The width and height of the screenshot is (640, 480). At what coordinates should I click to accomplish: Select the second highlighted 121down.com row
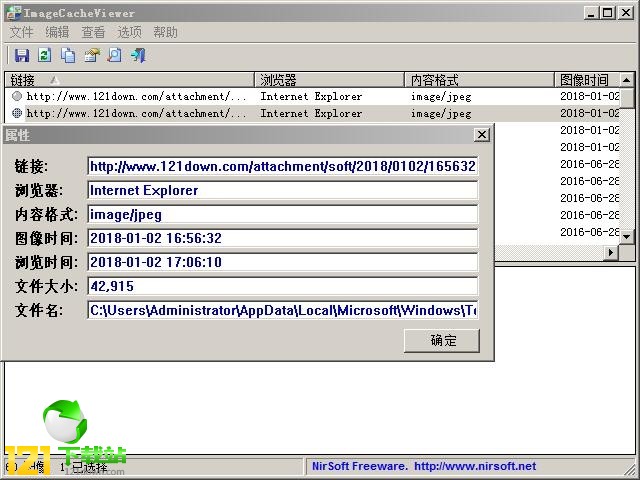312,113
